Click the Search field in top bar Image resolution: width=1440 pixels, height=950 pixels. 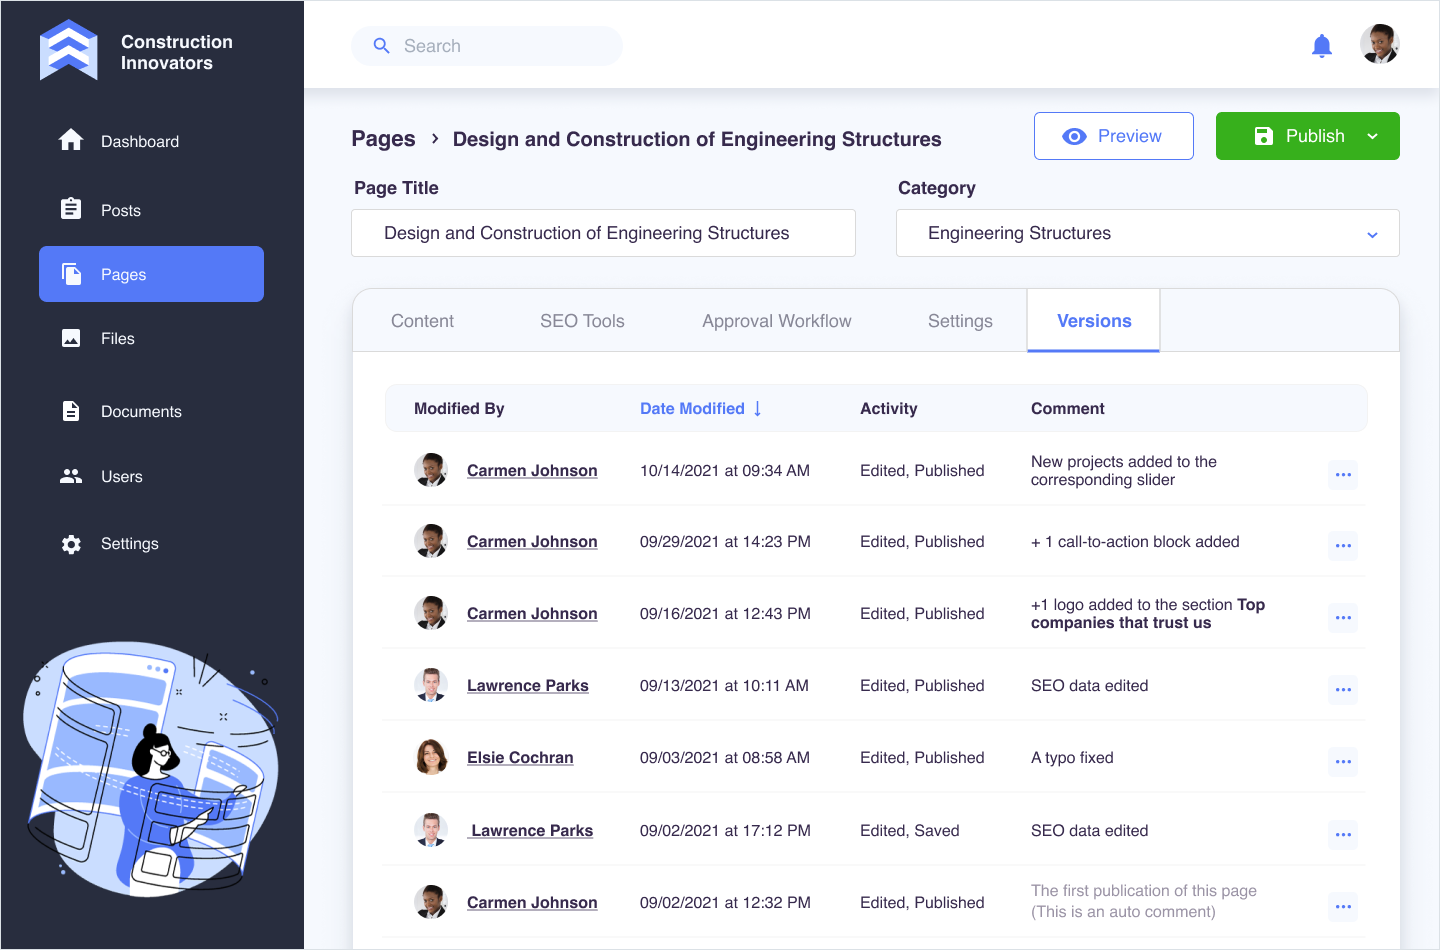pyautogui.click(x=500, y=46)
